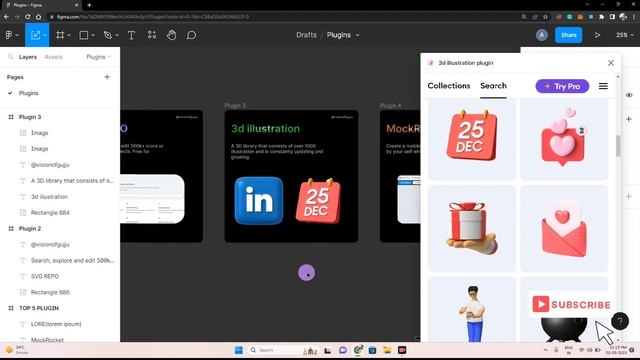Select the Rectangle 884 layer
Viewport: 640px width, 360px height.
50,213
